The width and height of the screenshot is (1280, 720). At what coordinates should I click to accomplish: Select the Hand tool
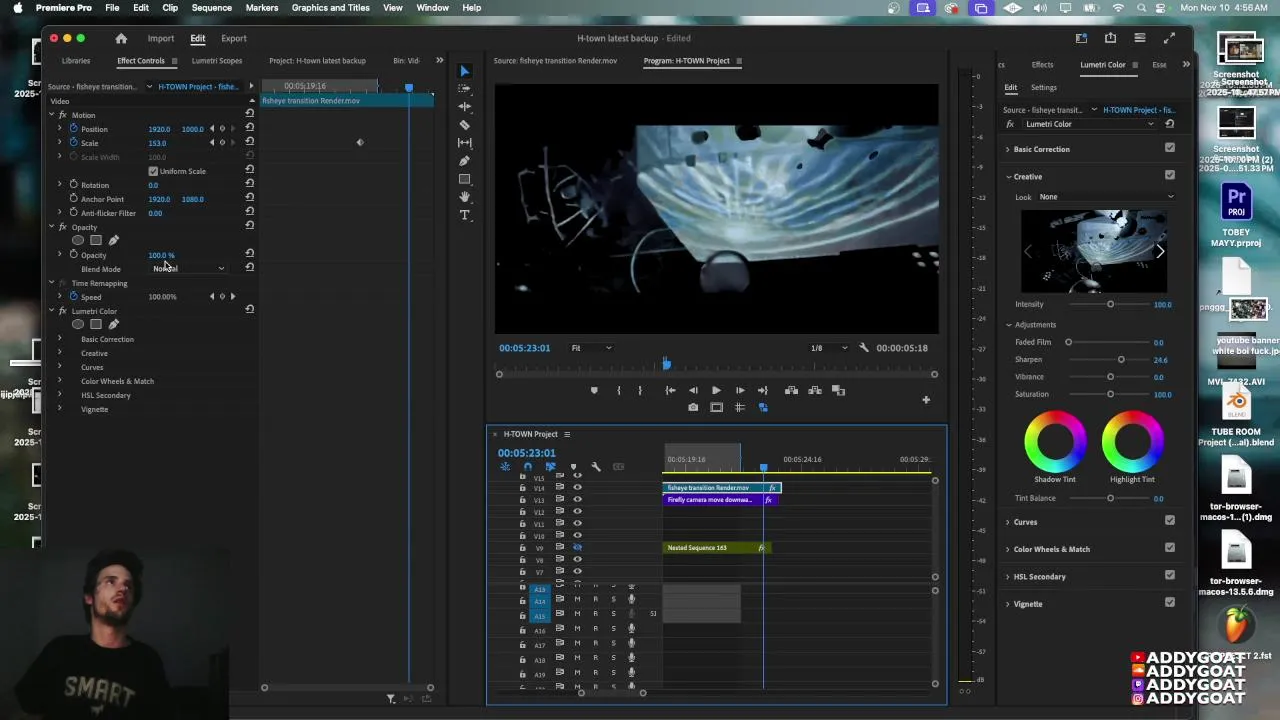click(464, 197)
